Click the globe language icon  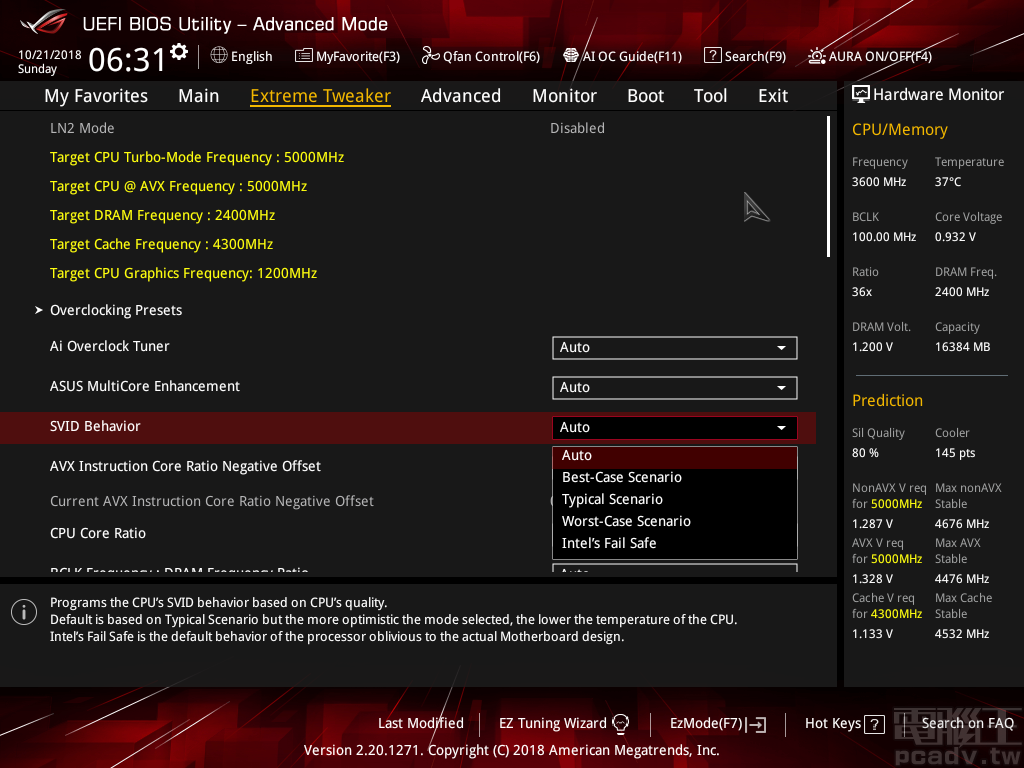pos(219,56)
